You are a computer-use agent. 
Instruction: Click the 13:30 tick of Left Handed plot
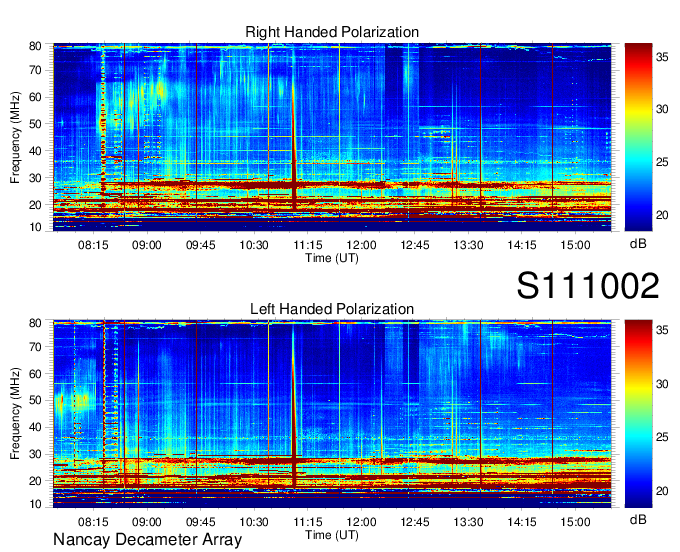(468, 522)
